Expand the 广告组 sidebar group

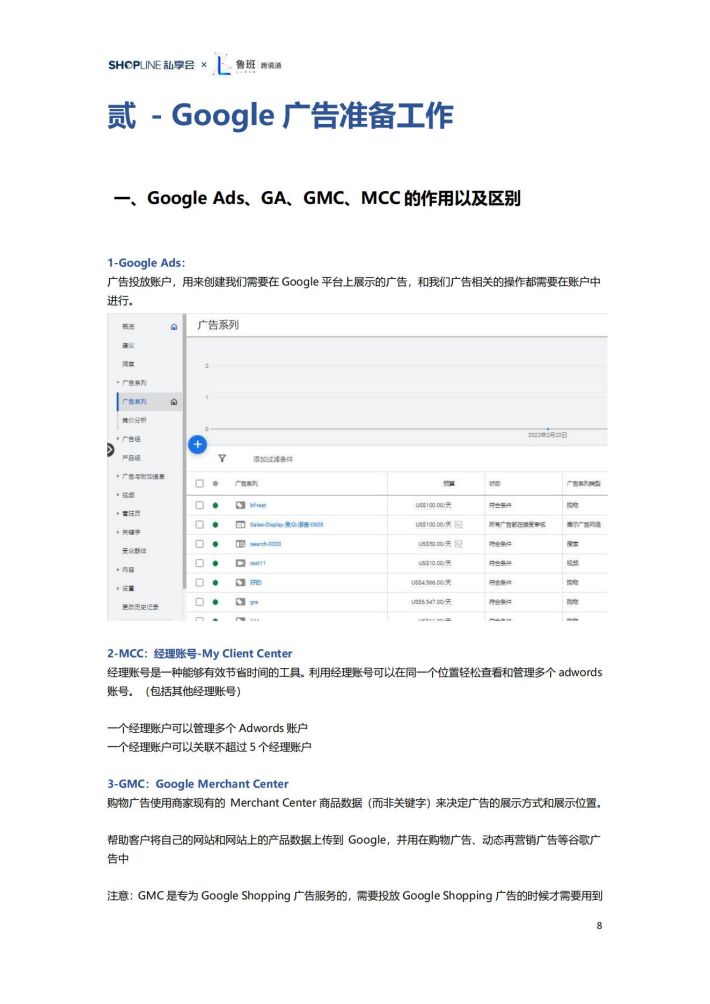[x=118, y=439]
